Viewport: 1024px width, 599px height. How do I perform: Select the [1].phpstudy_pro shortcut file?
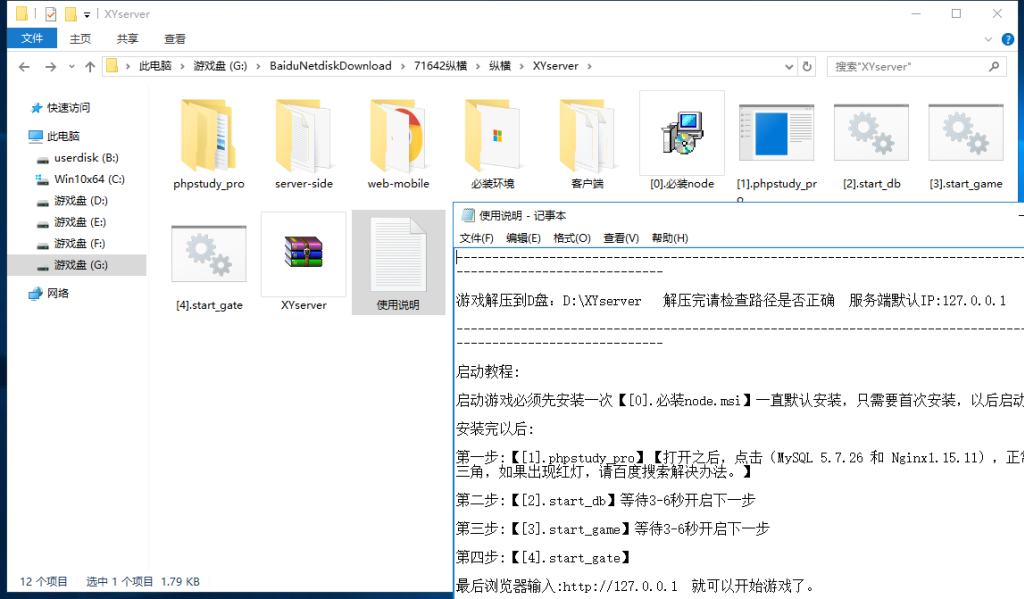(776, 145)
